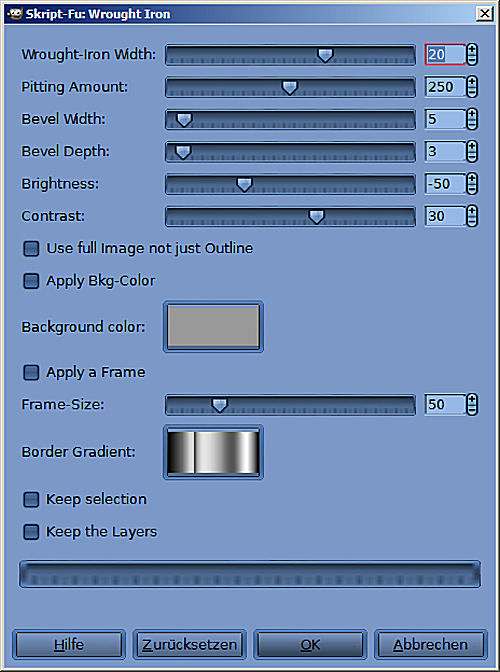Increase Bevel Width with the plus stepper
The height and width of the screenshot is (672, 500).
pyautogui.click(x=472, y=114)
